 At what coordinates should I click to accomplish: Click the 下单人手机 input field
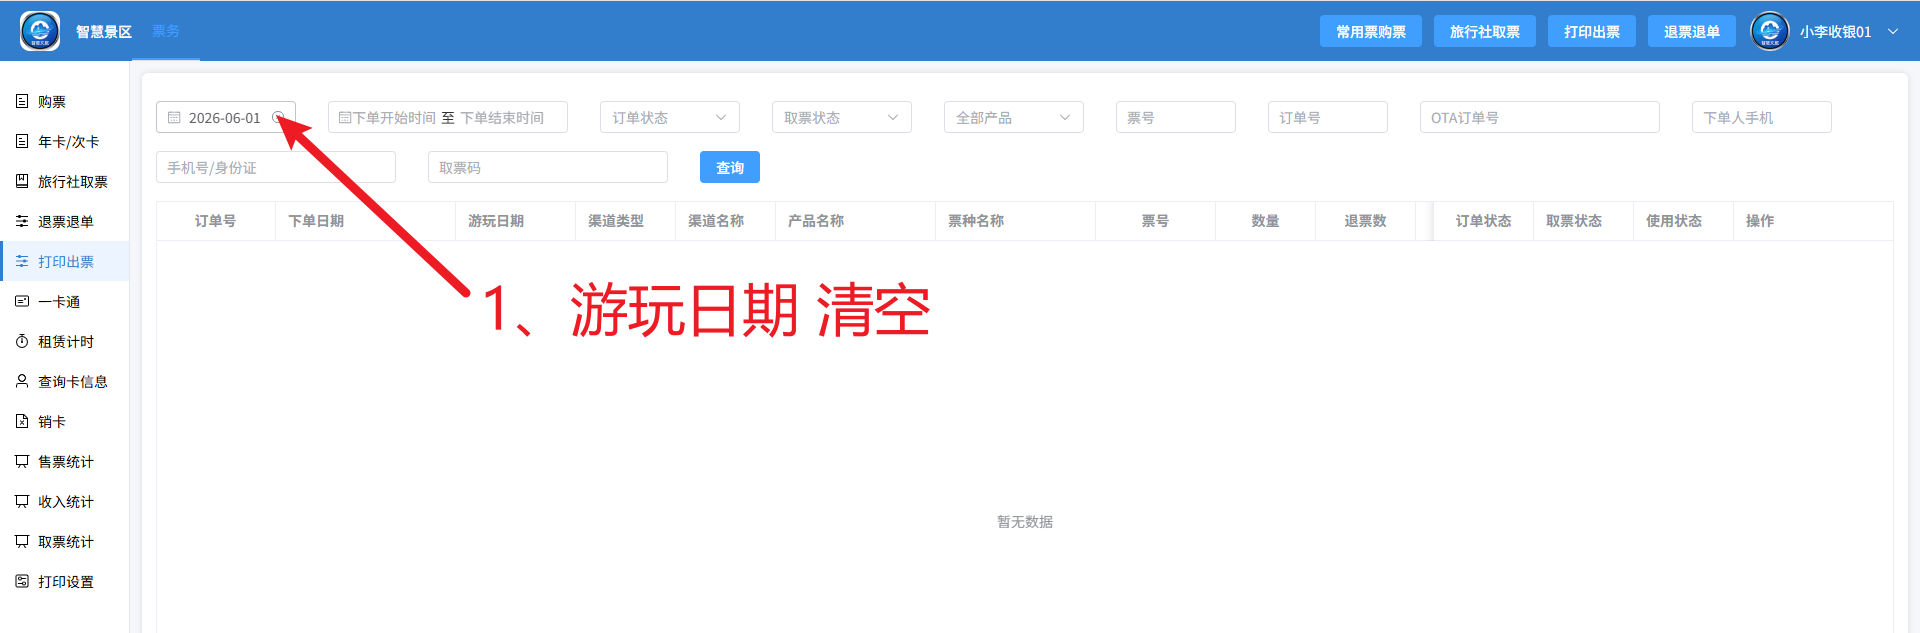(1762, 117)
